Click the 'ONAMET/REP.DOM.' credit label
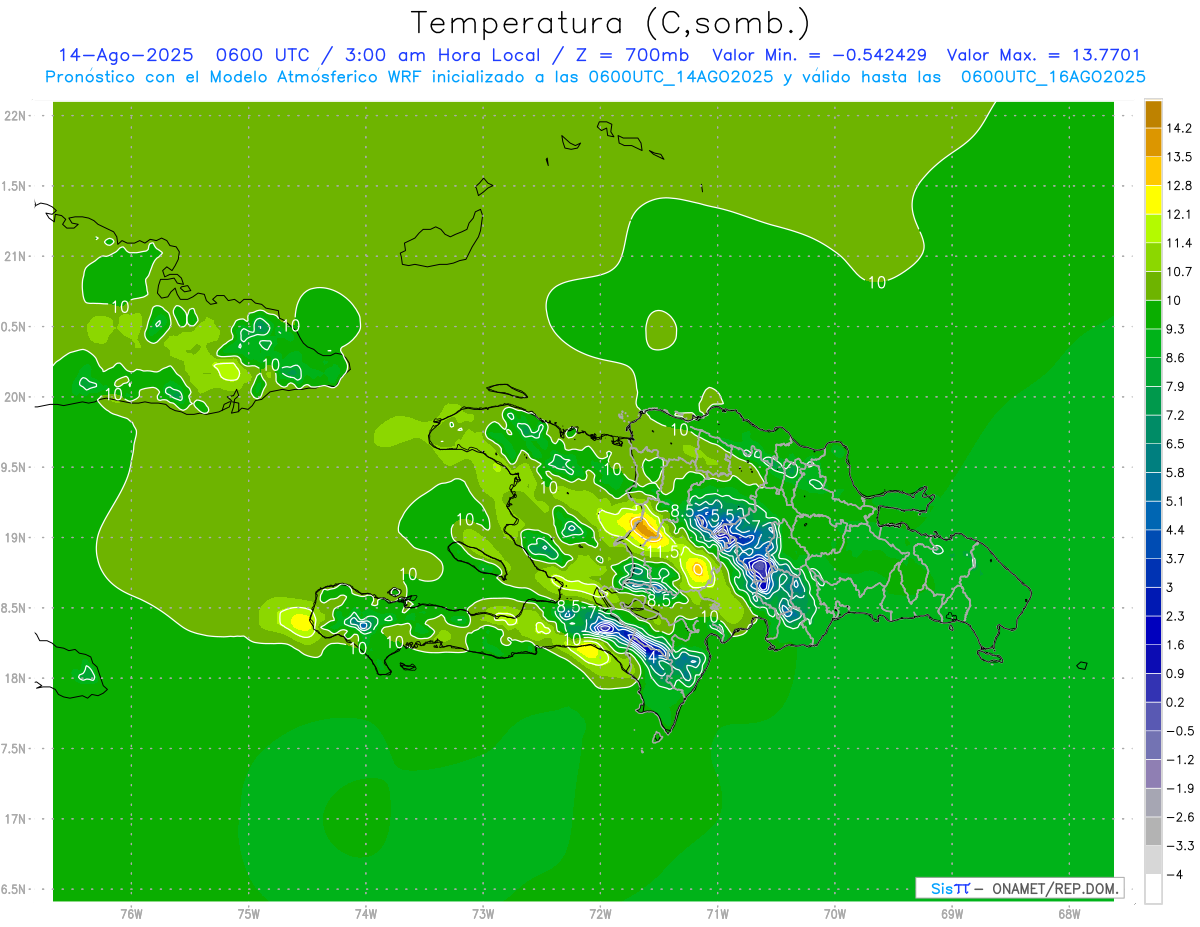The width and height of the screenshot is (1200, 927). coord(1055,888)
